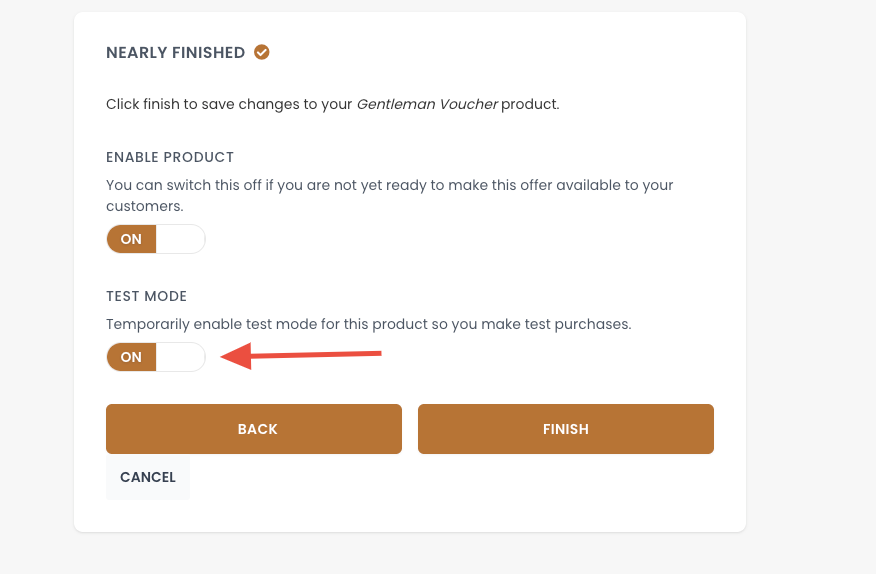Viewport: 876px width, 574px height.
Task: Click the ON label of Enable Product switch
Action: 131,239
